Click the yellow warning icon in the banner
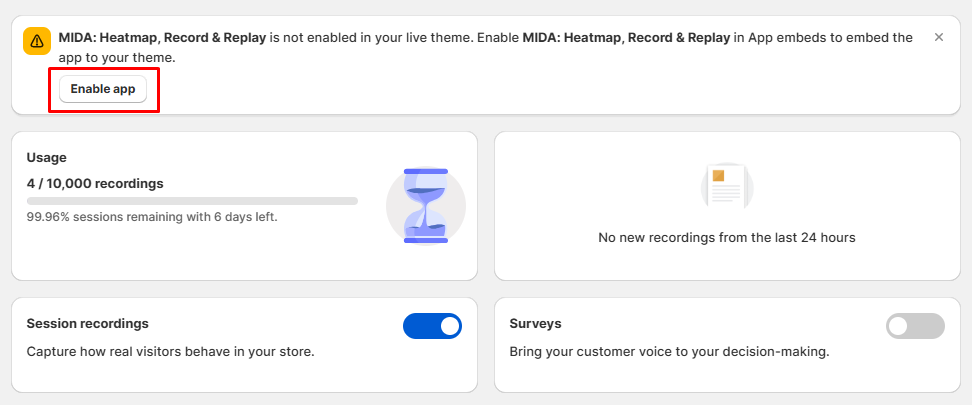This screenshot has width=972, height=405. pyautogui.click(x=37, y=41)
